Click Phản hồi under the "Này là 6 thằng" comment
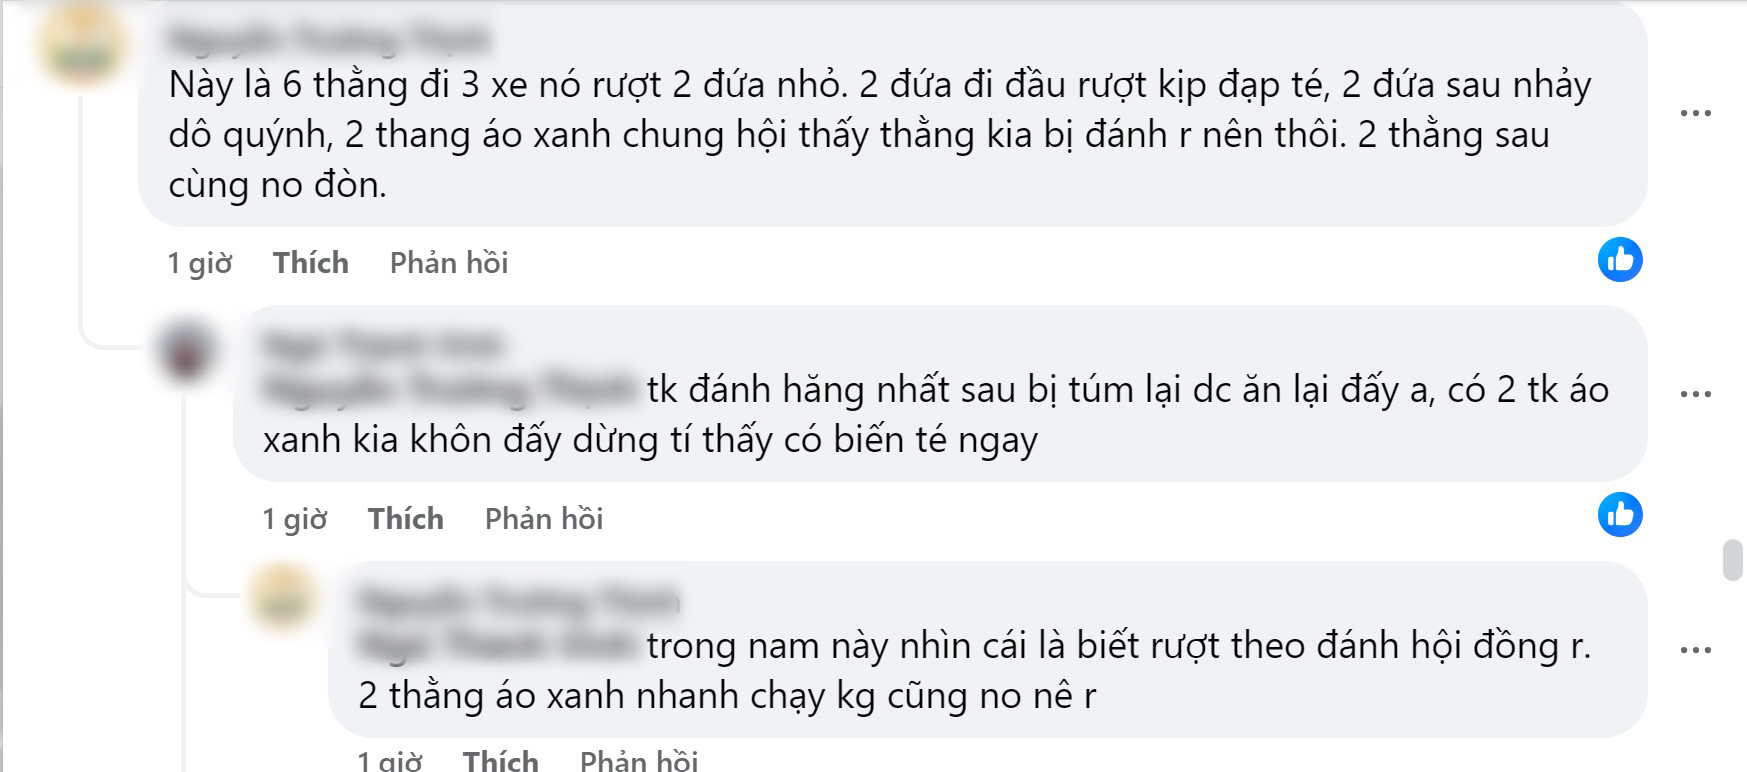 [449, 263]
